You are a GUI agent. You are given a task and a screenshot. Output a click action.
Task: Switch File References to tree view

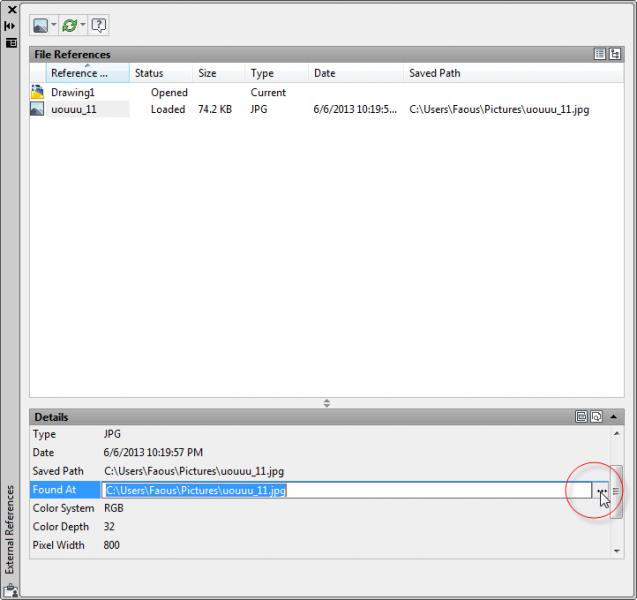(615, 54)
